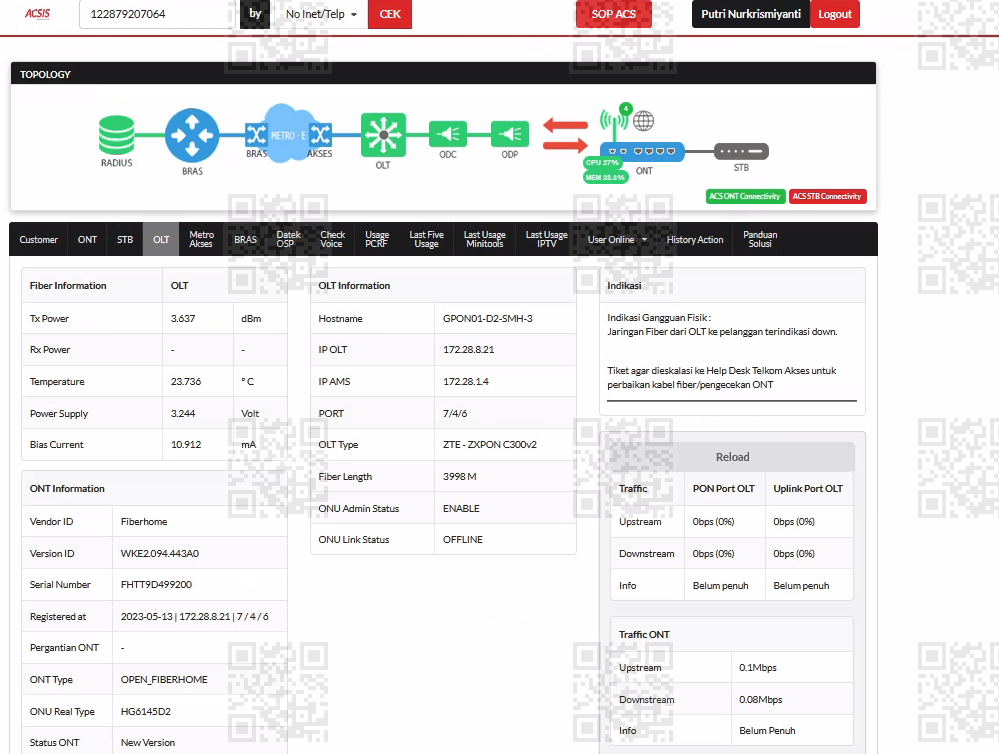Click the globe internet icon
Image resolution: width=999 pixels, height=754 pixels.
643,120
